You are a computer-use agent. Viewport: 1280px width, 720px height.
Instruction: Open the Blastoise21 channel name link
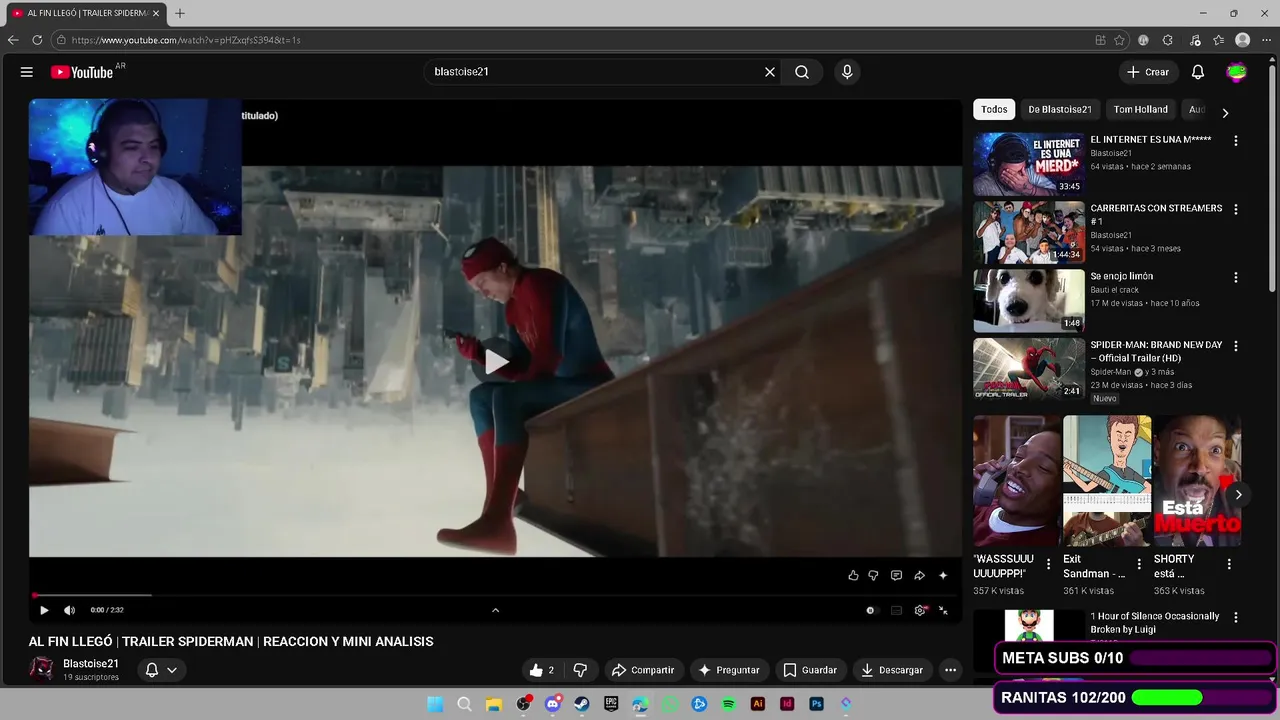[91, 664]
